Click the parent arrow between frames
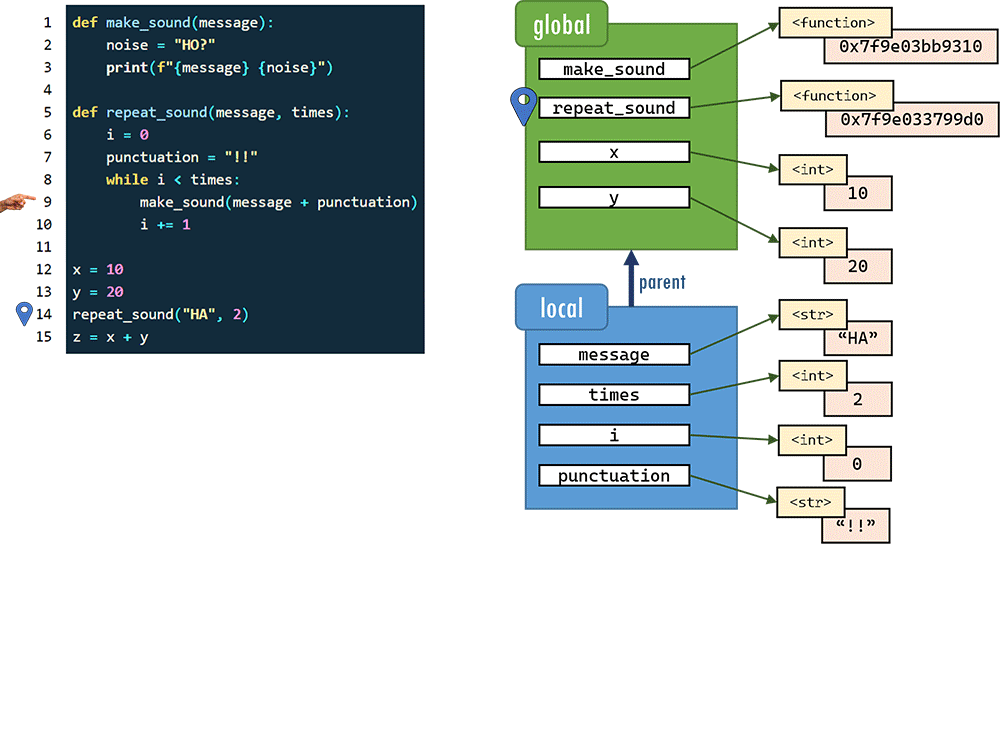 click(x=631, y=277)
